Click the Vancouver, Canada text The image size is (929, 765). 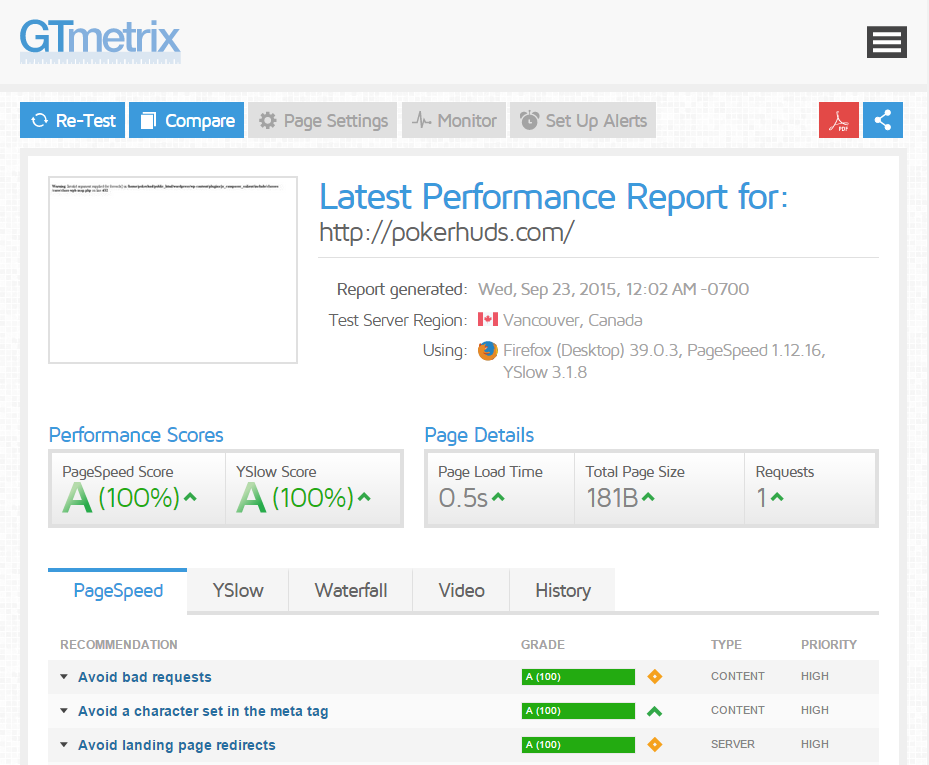coord(573,320)
